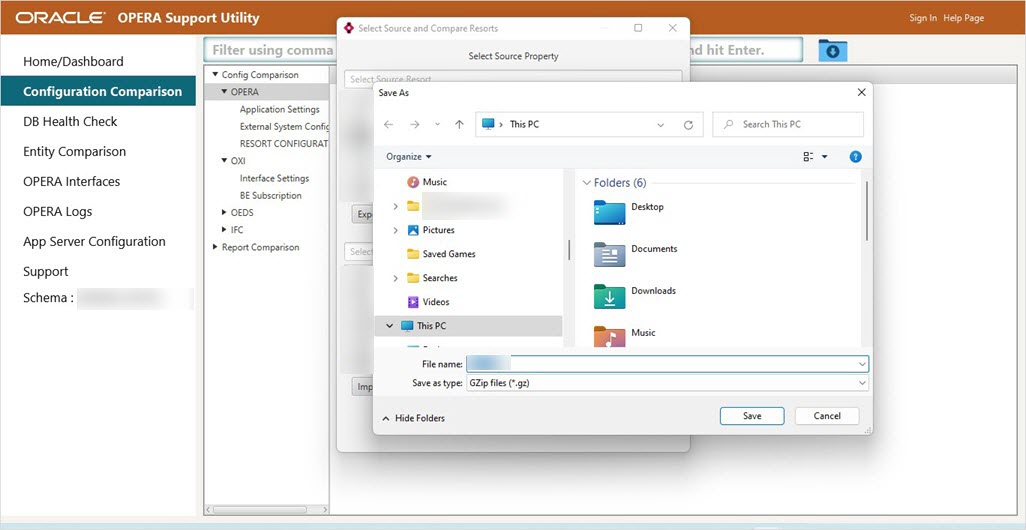1026x530 pixels.
Task: Click right arrow of tree horizontal scrollbar
Action: coord(325,509)
